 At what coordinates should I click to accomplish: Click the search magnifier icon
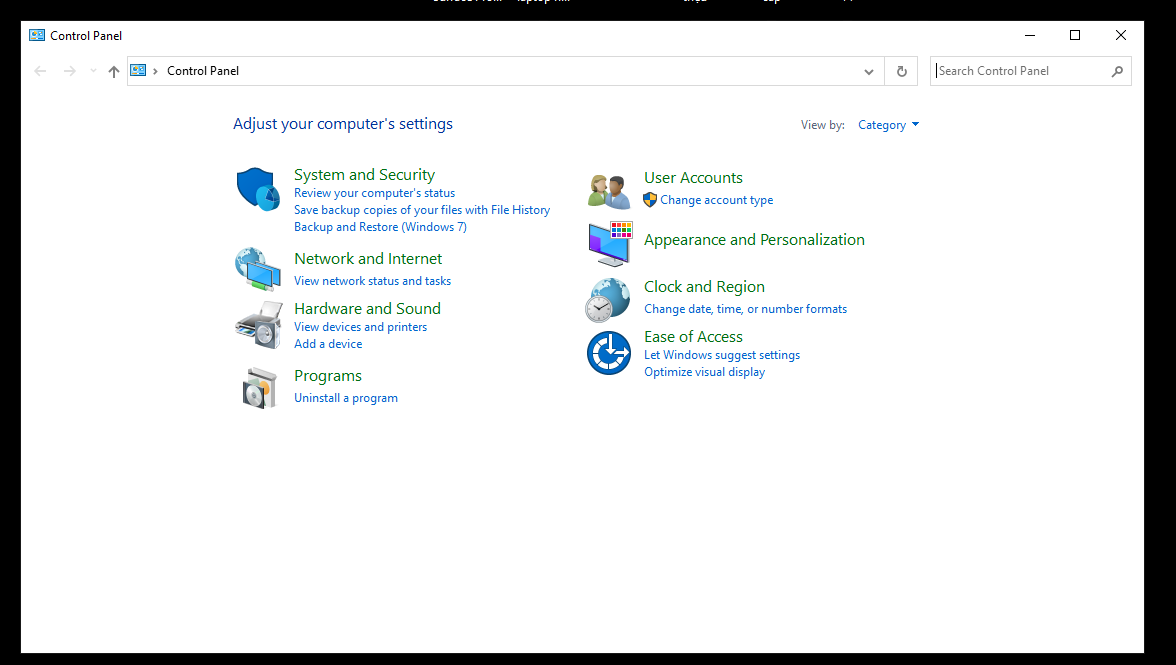pyautogui.click(x=1117, y=71)
